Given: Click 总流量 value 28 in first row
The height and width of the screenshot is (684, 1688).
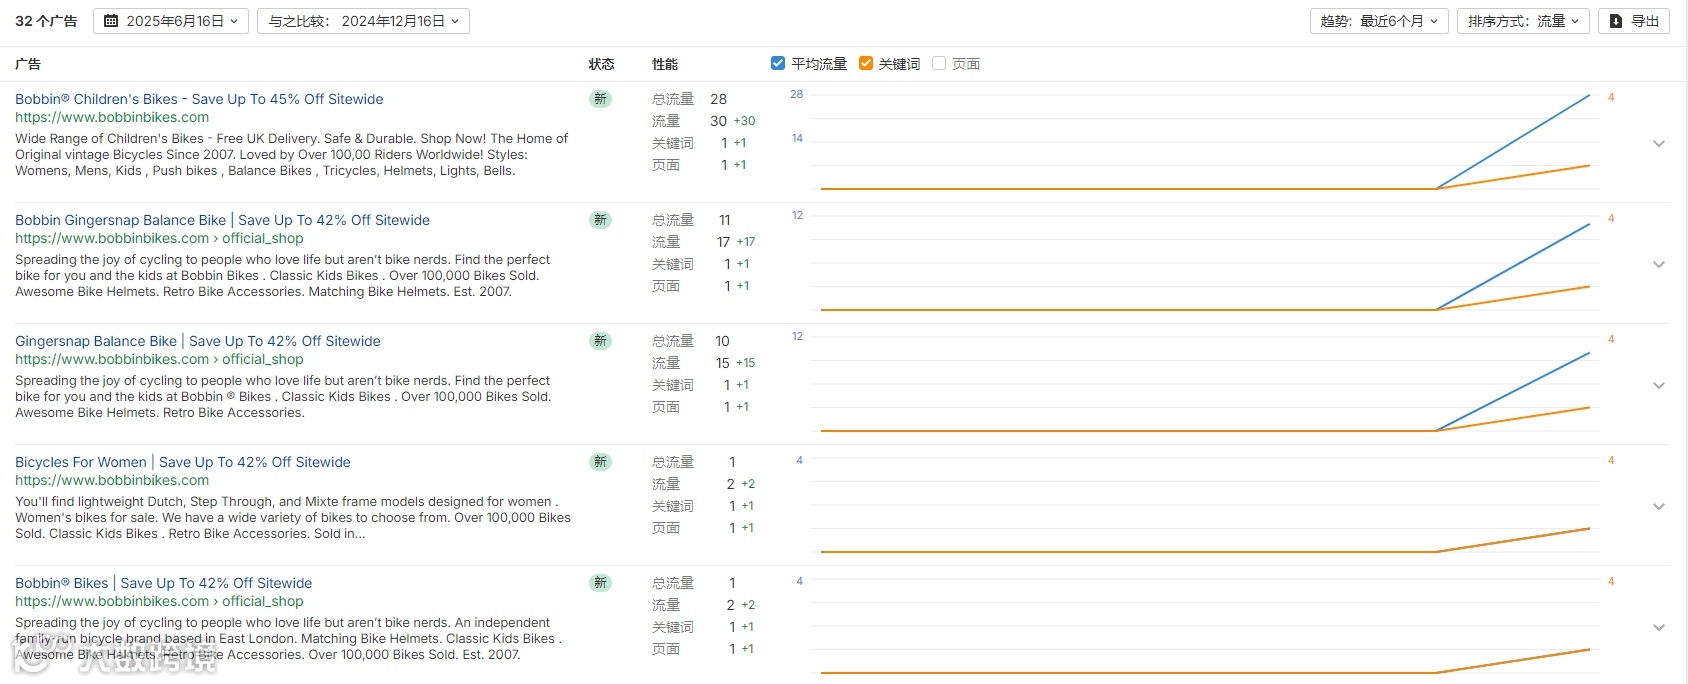Looking at the screenshot, I should (718, 99).
